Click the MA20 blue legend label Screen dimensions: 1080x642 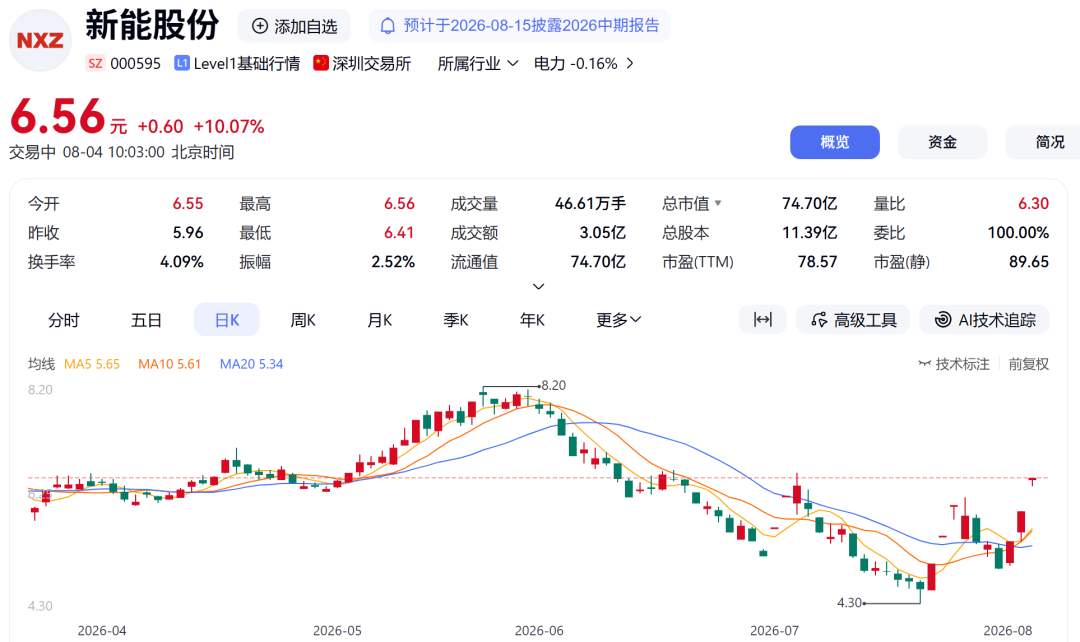251,364
